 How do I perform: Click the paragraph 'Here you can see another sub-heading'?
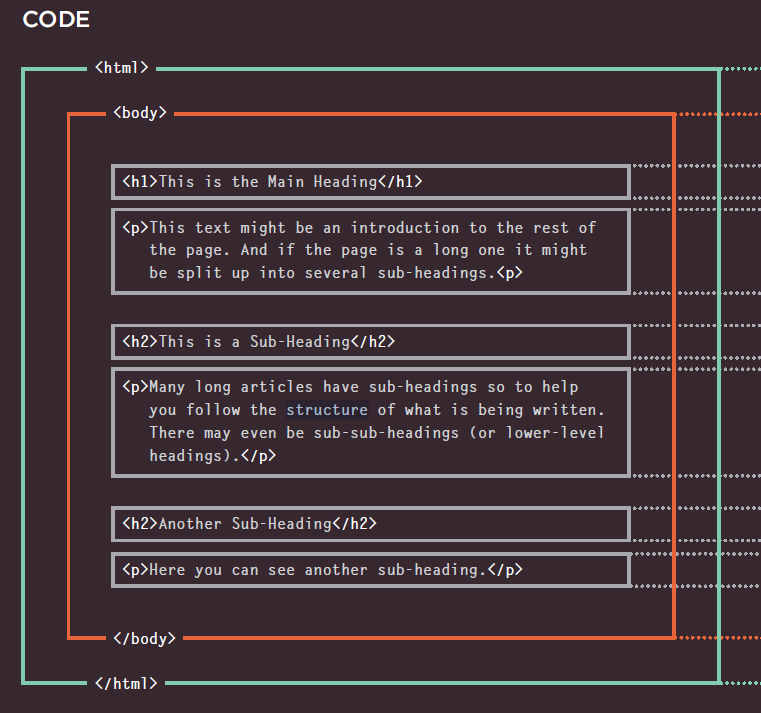point(322,569)
